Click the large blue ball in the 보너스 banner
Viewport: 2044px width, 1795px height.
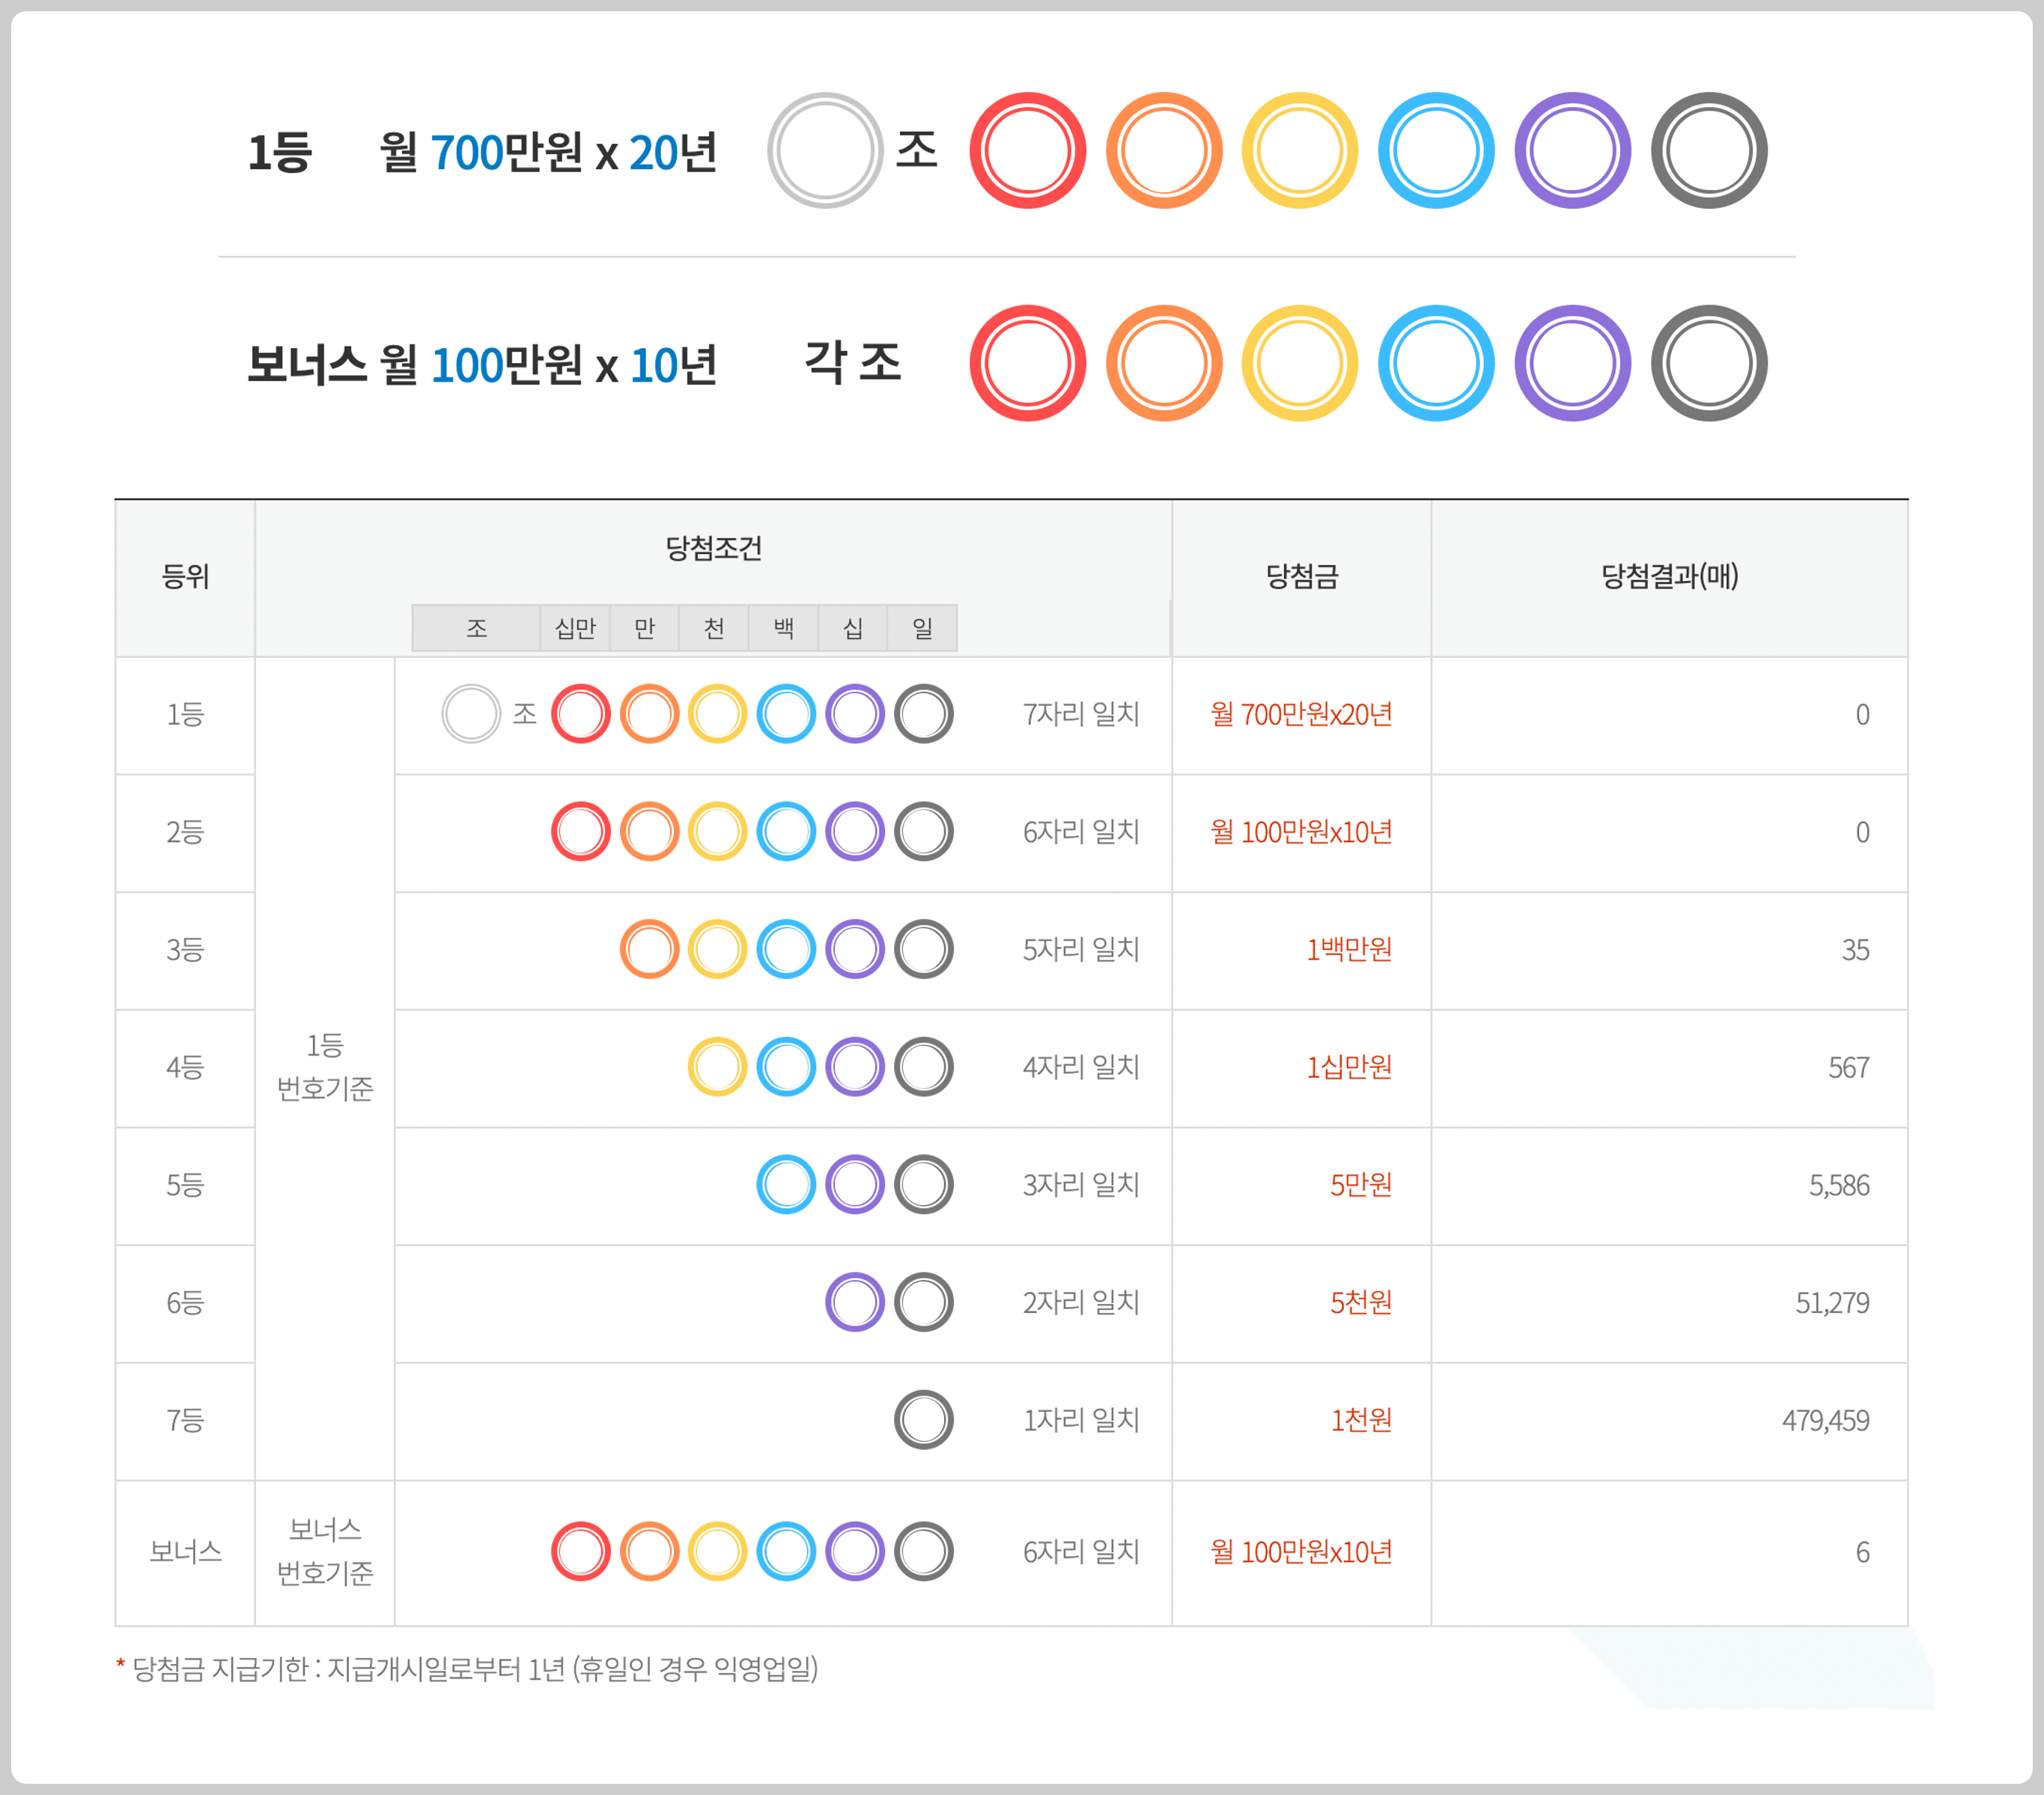coord(1436,363)
